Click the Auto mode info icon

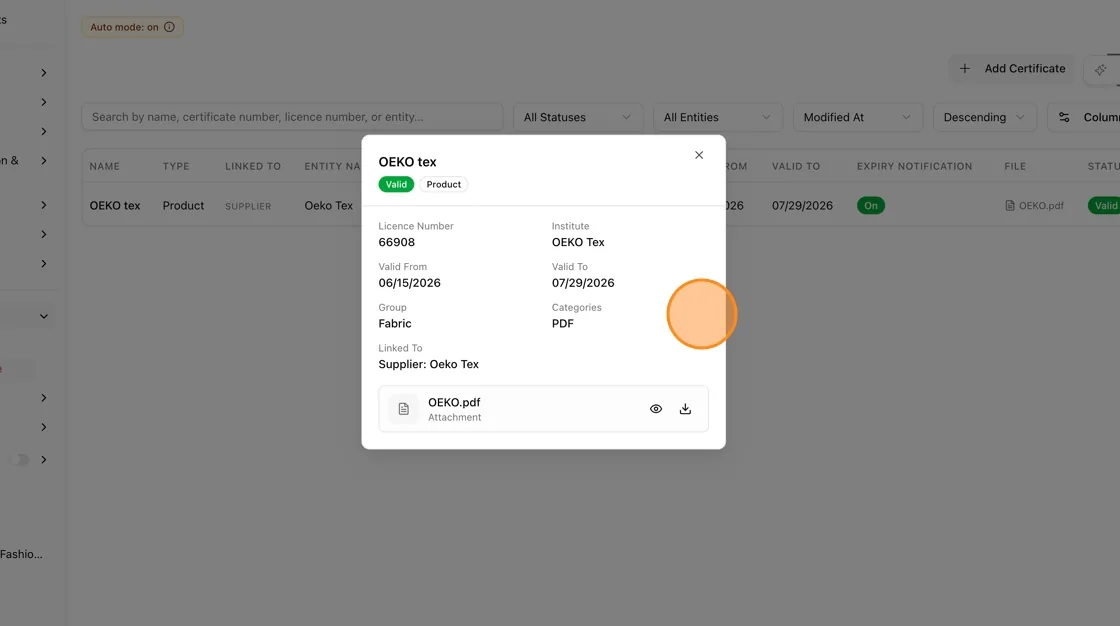click(169, 27)
